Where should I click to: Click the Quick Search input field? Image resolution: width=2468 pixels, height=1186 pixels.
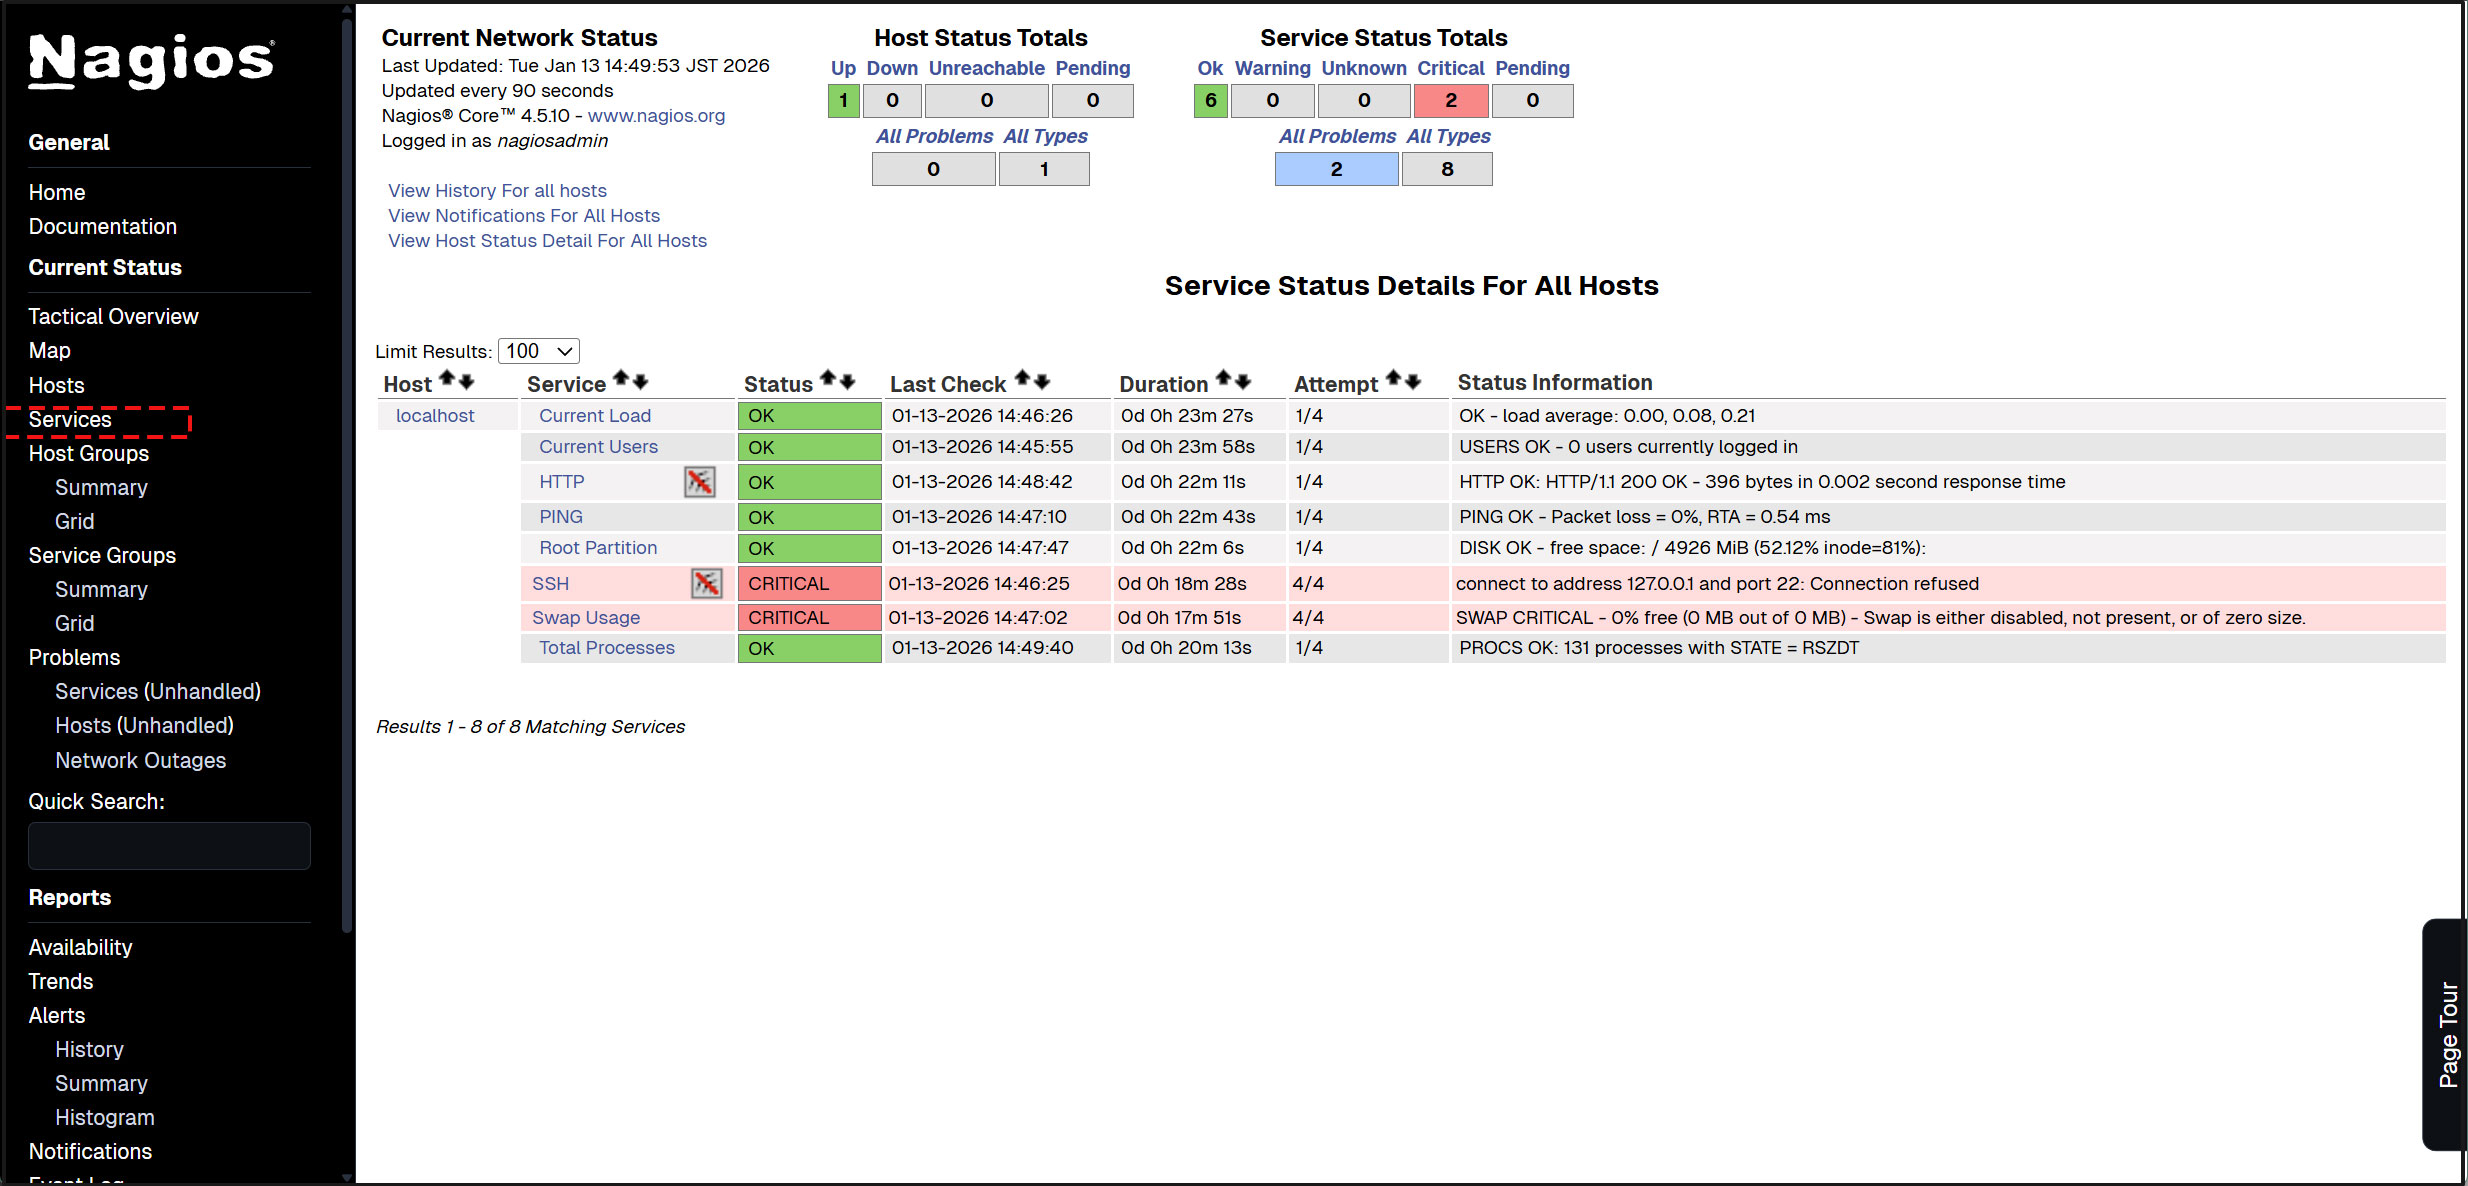coord(169,846)
